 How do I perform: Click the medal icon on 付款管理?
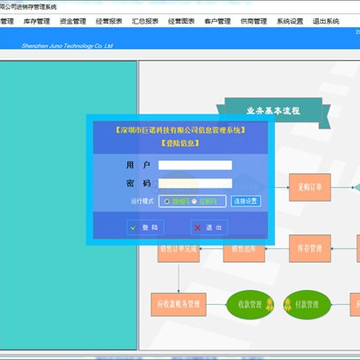(x=288, y=305)
